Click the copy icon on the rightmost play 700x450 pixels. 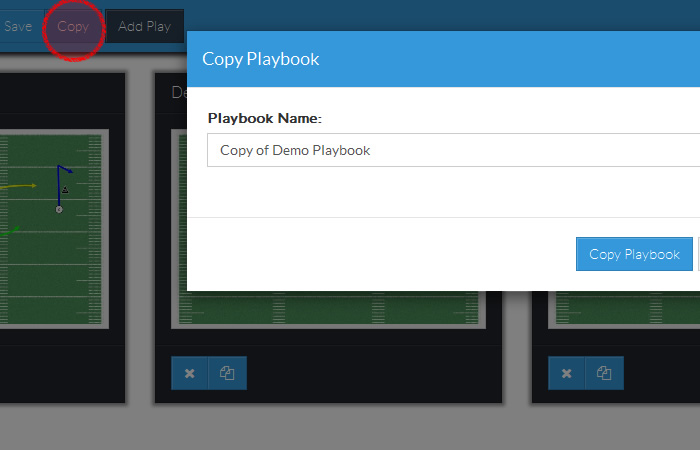604,373
